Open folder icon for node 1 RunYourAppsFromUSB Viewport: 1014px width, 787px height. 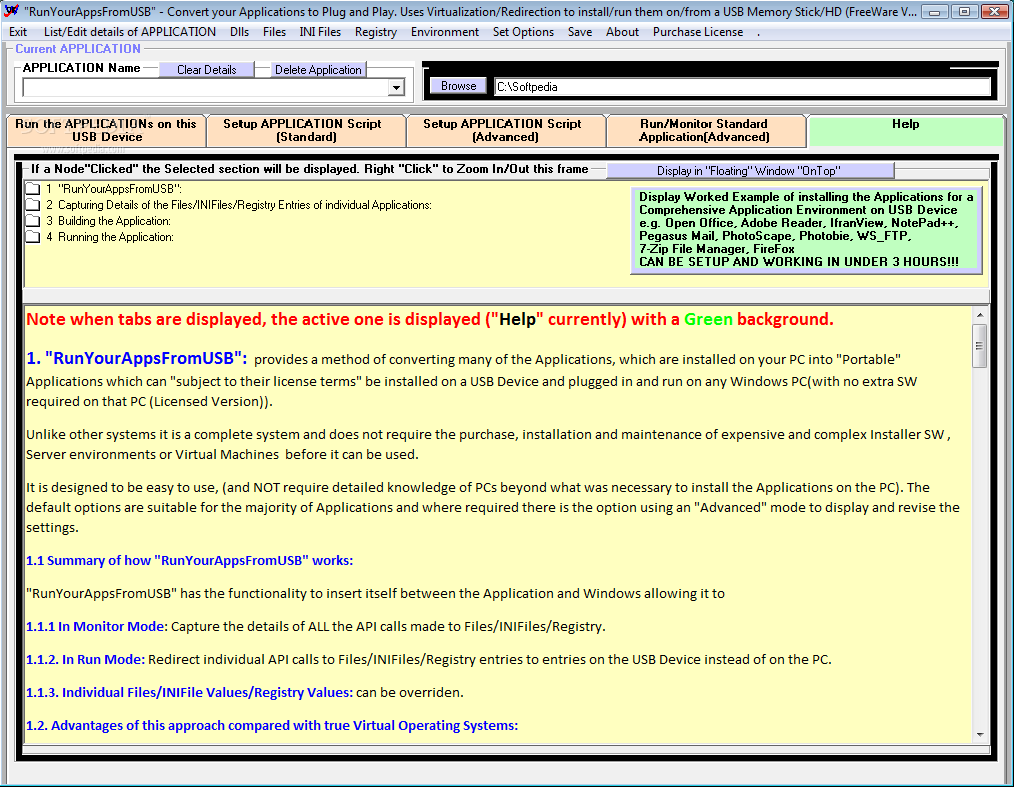[x=33, y=189]
